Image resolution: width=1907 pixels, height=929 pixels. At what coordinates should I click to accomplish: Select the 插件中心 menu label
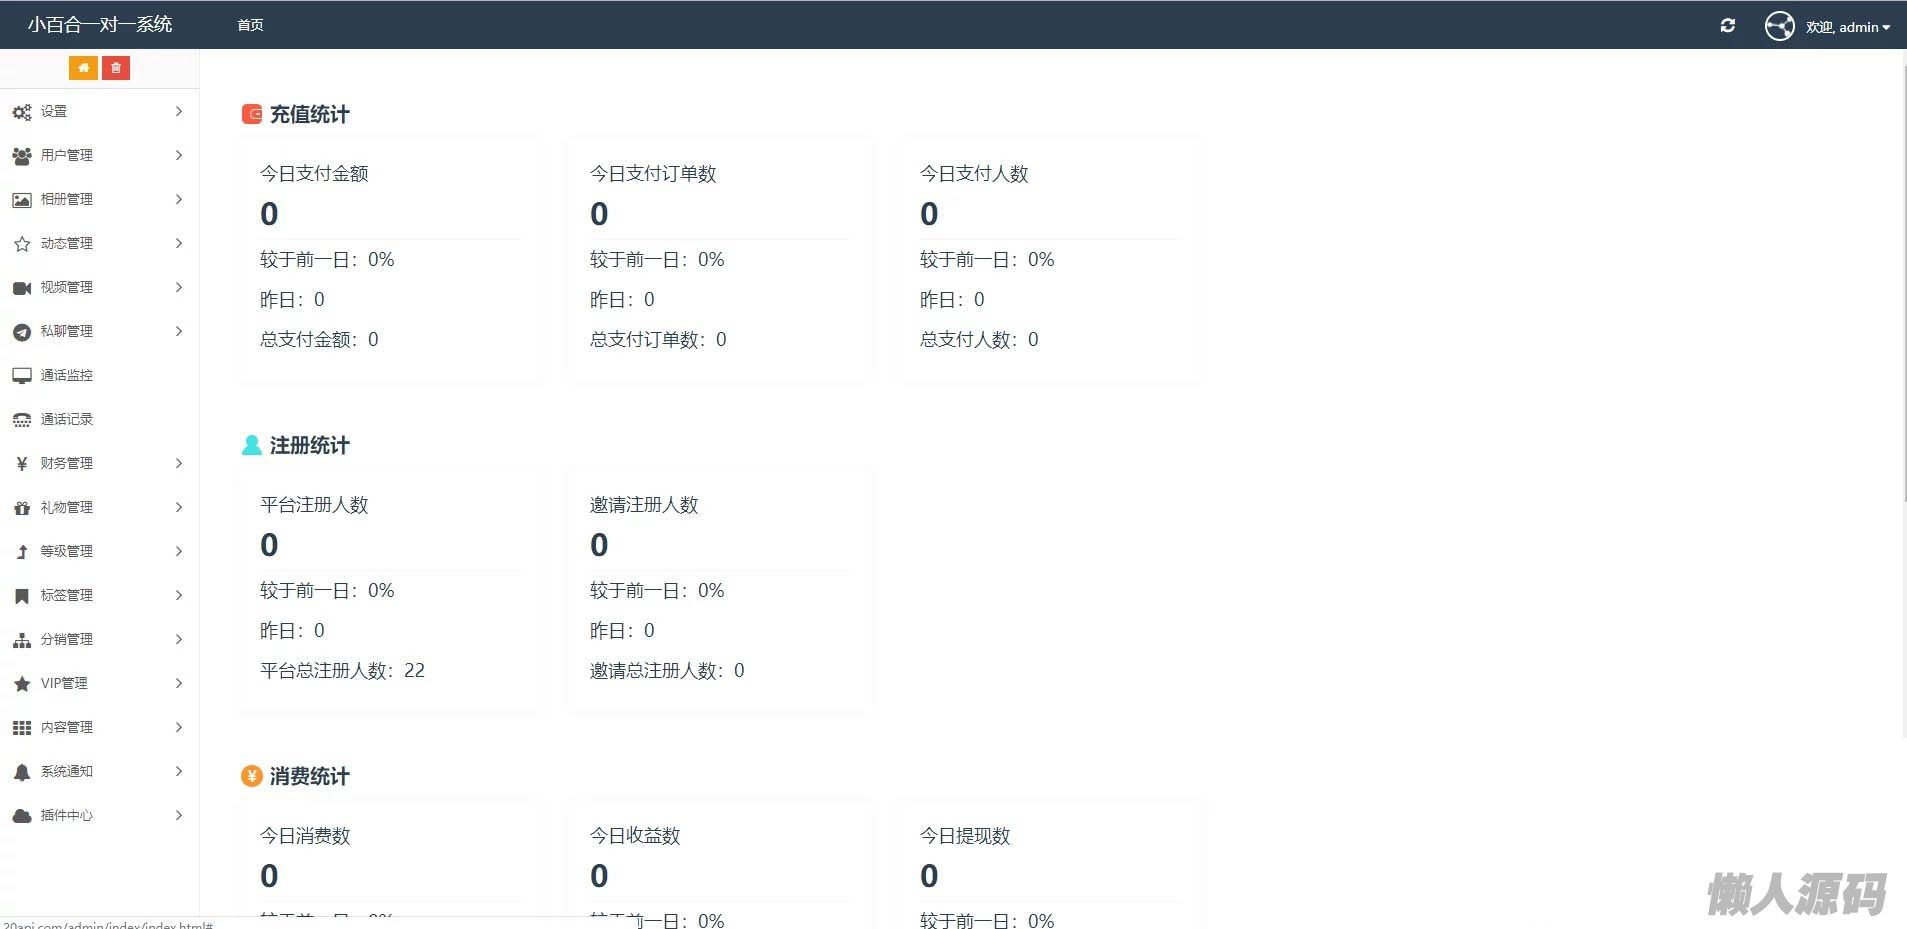coord(67,815)
